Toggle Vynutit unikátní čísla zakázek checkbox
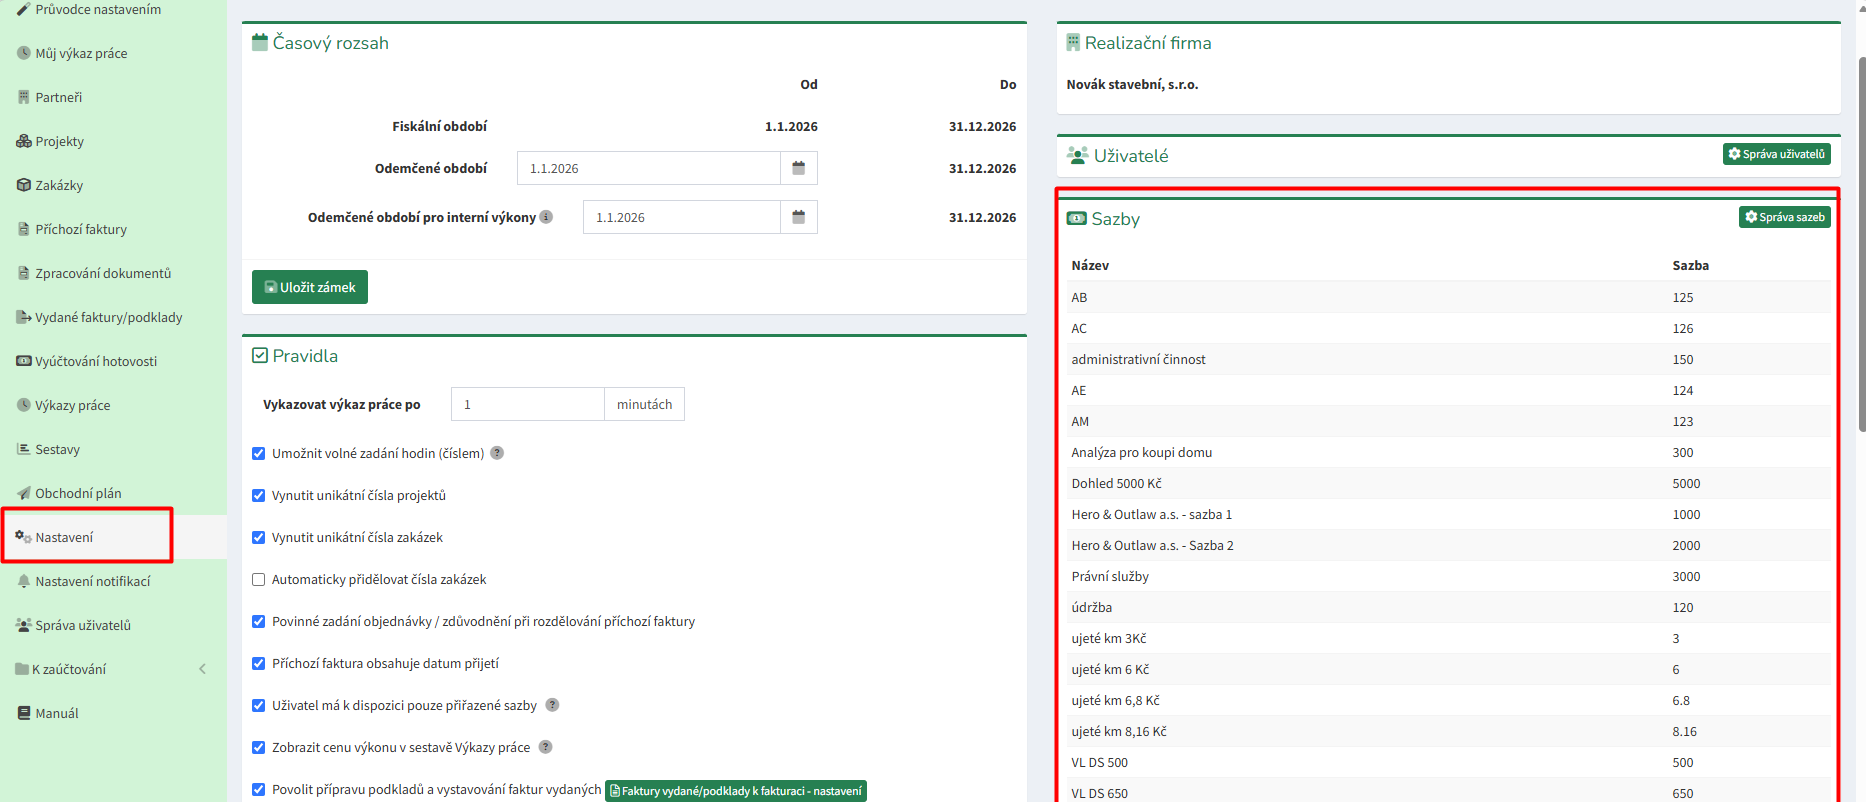Screen dimensions: 1866x802 [x=259, y=537]
